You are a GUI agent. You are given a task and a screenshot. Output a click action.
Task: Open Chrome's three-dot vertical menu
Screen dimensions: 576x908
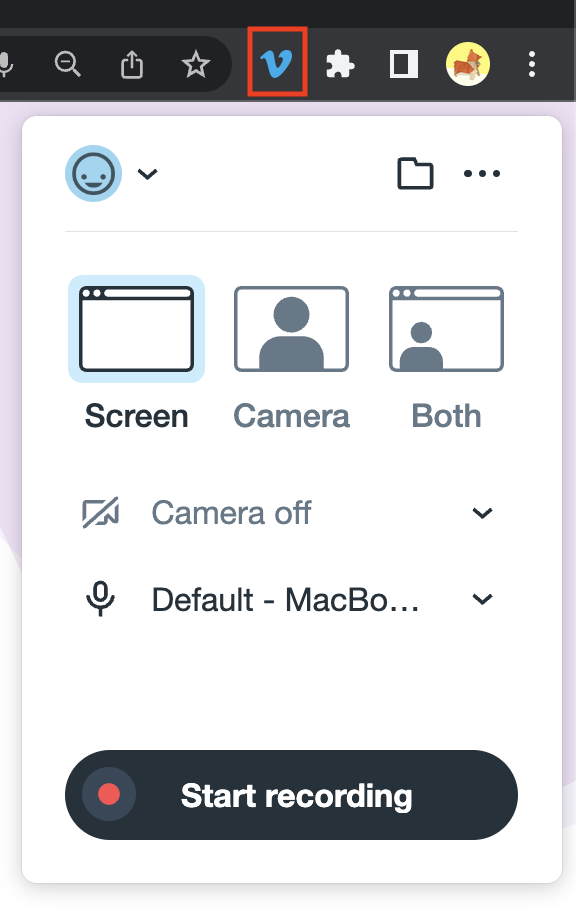click(531, 64)
